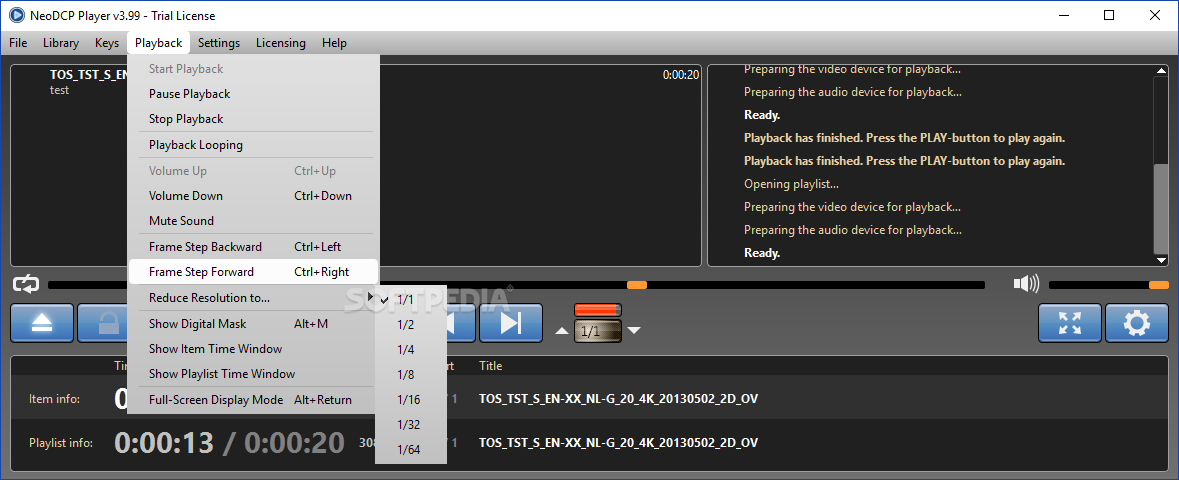Toggle Mute Sound menu entry
Image resolution: width=1179 pixels, height=480 pixels.
coord(253,220)
